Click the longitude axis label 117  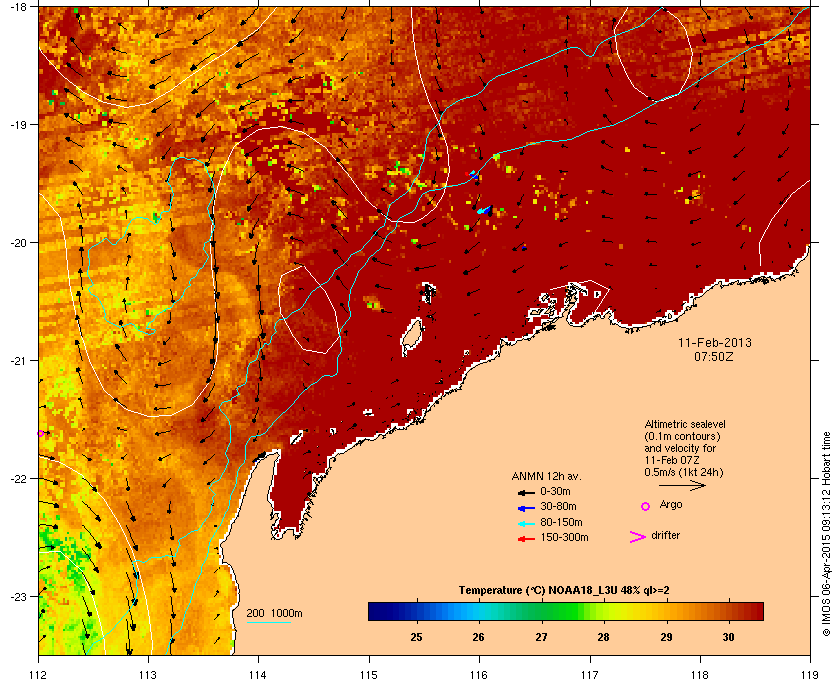pyautogui.click(x=590, y=675)
